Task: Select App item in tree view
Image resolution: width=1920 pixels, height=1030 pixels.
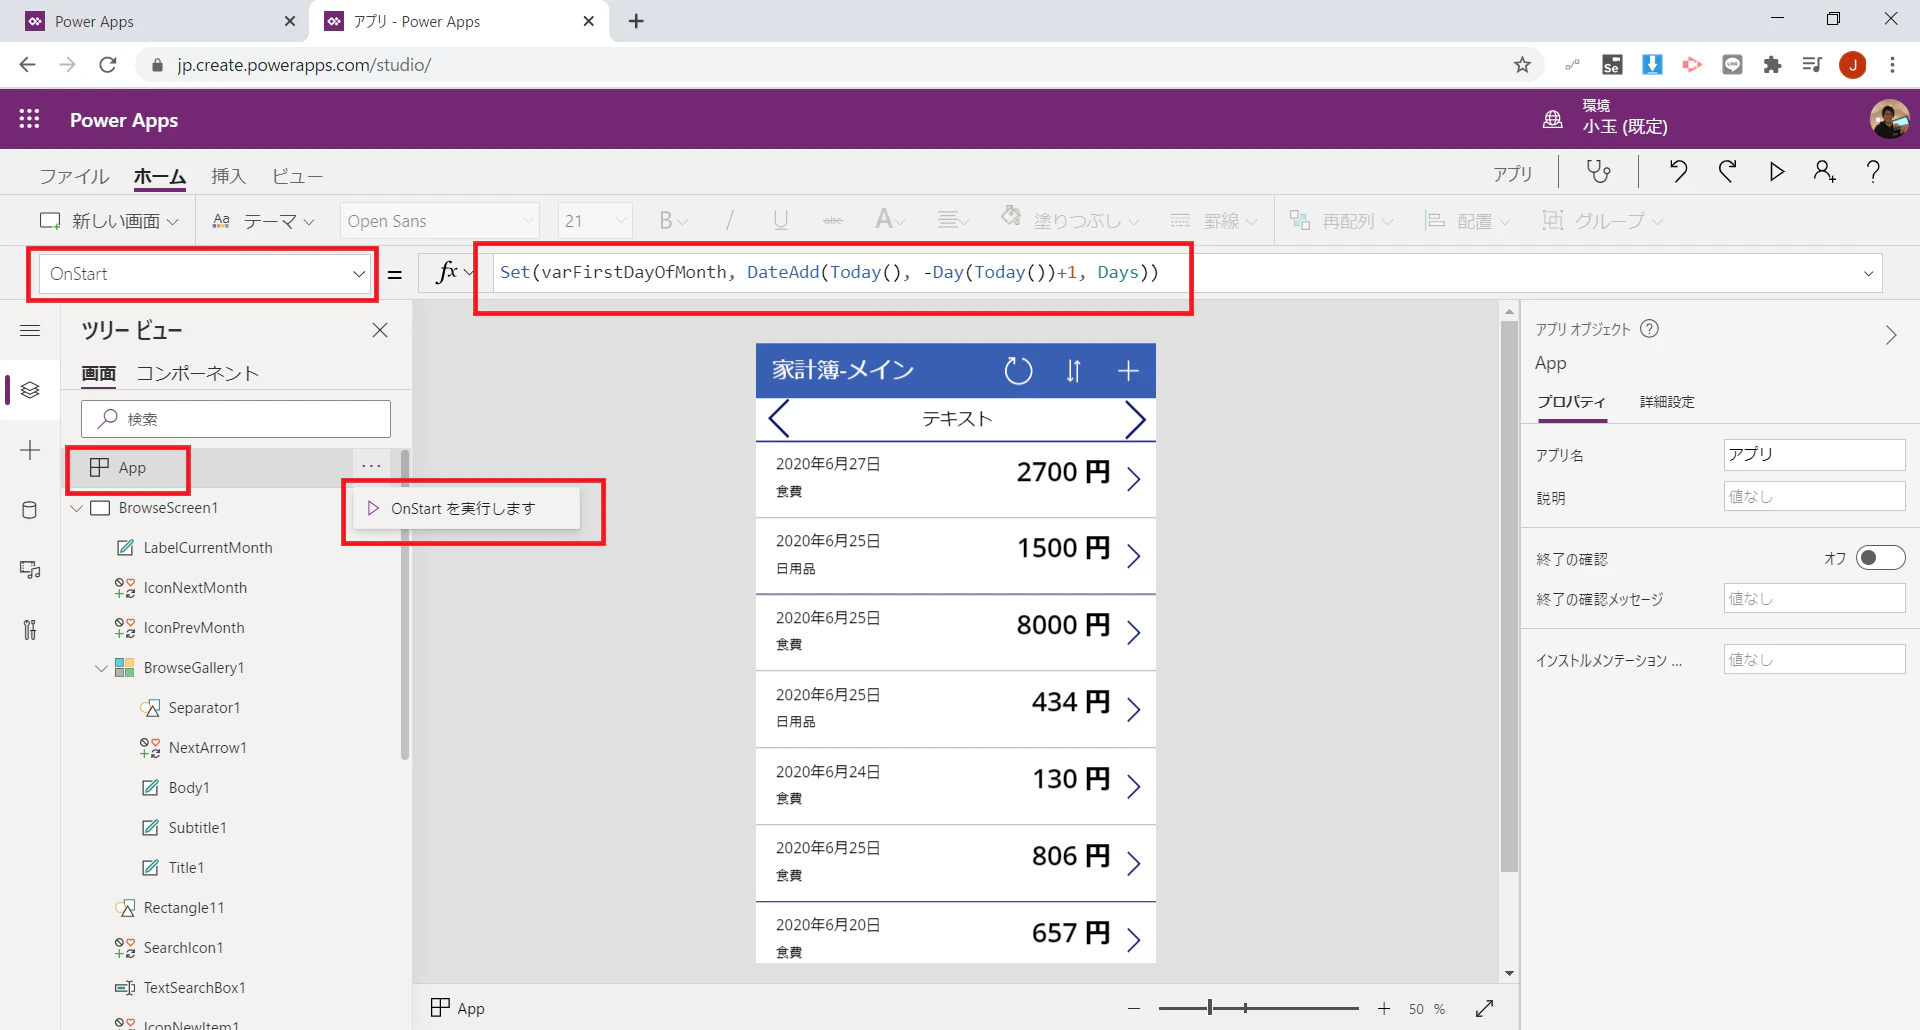Action: [x=132, y=467]
